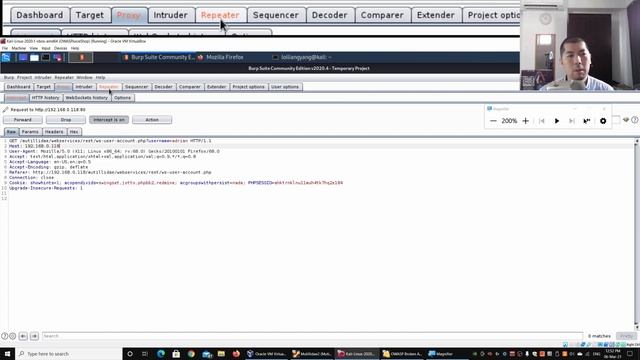Select the Hex message tab
The width and height of the screenshot is (640, 360).
tap(74, 132)
